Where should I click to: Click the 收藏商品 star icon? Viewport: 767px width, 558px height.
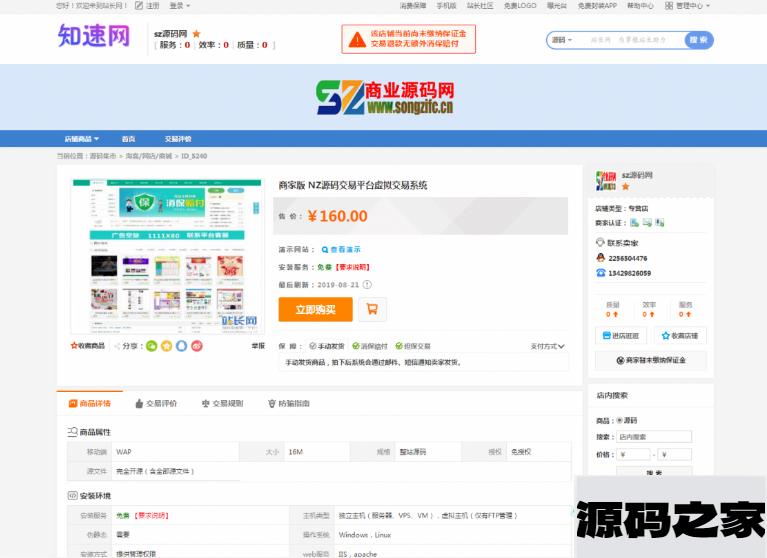pyautogui.click(x=74, y=346)
